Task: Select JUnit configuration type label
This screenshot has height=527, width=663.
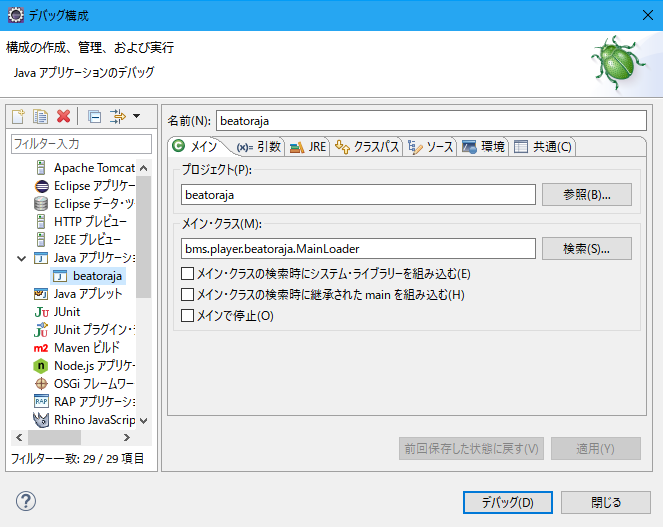Action: point(67,312)
